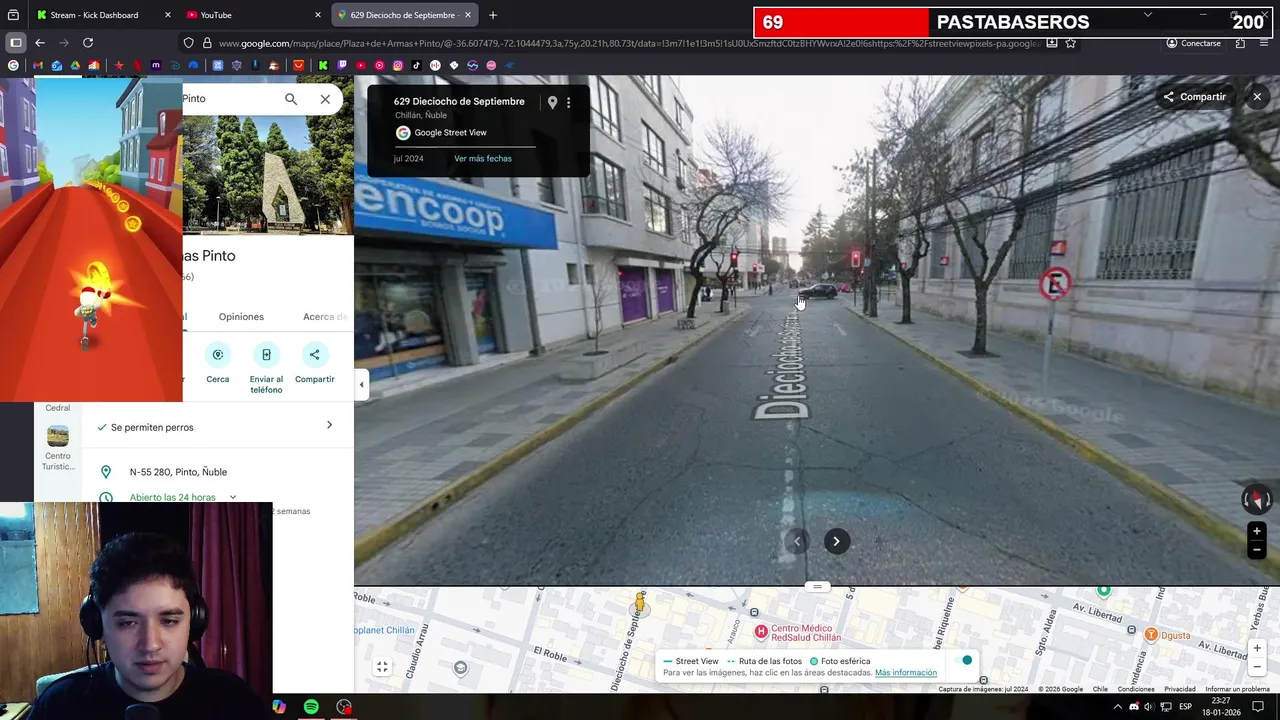1280x720 pixels.
Task: Click Informar un problema link
Action: pos(1238,689)
